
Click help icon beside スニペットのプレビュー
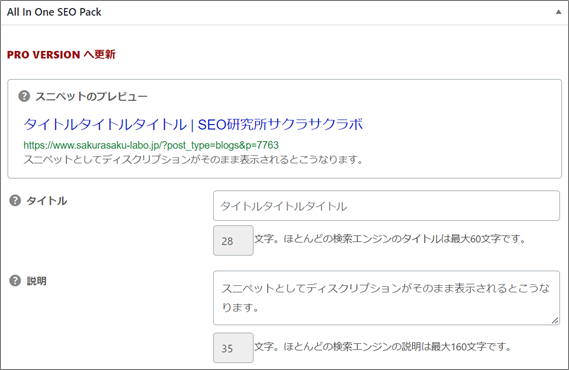click(24, 96)
